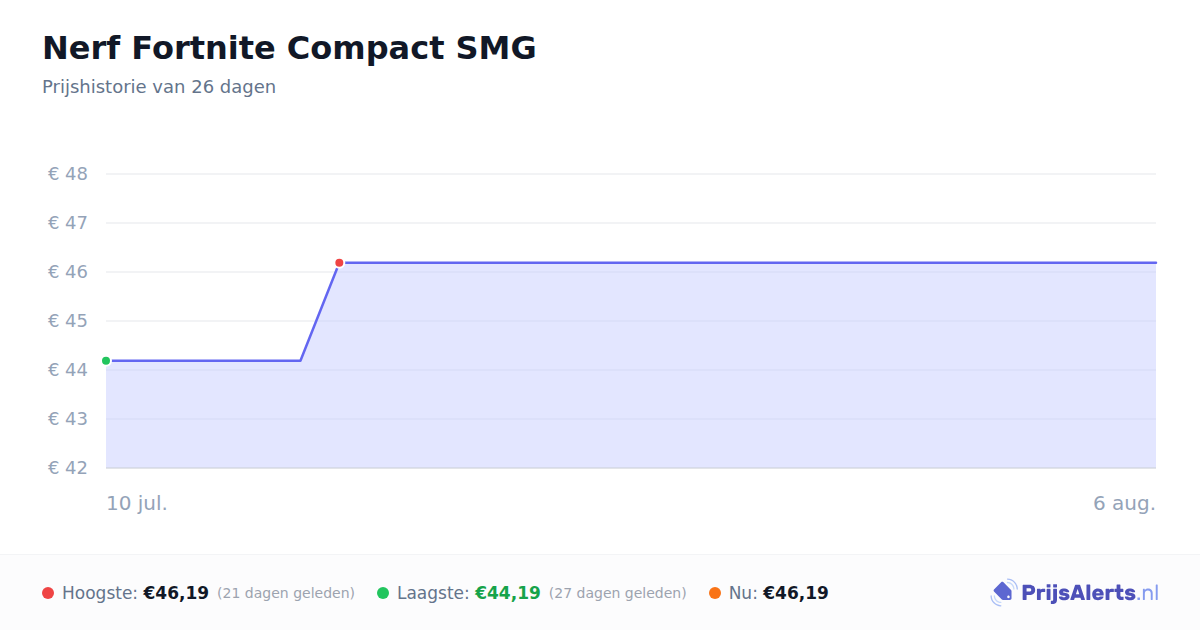Click the 6 aug. end date label
Screen dimensions: 1200x630
click(x=1124, y=503)
